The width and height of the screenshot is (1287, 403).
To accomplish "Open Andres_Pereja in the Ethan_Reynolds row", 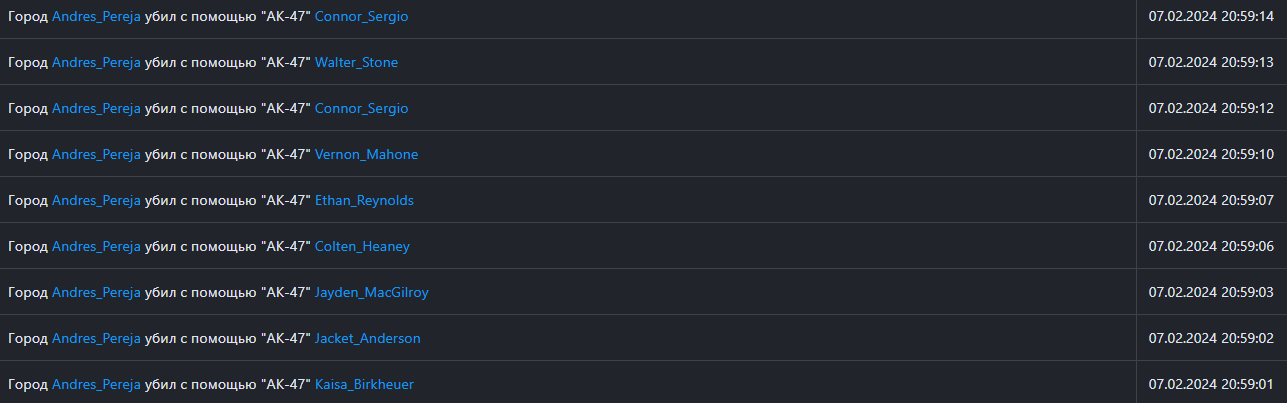I will [x=96, y=200].
